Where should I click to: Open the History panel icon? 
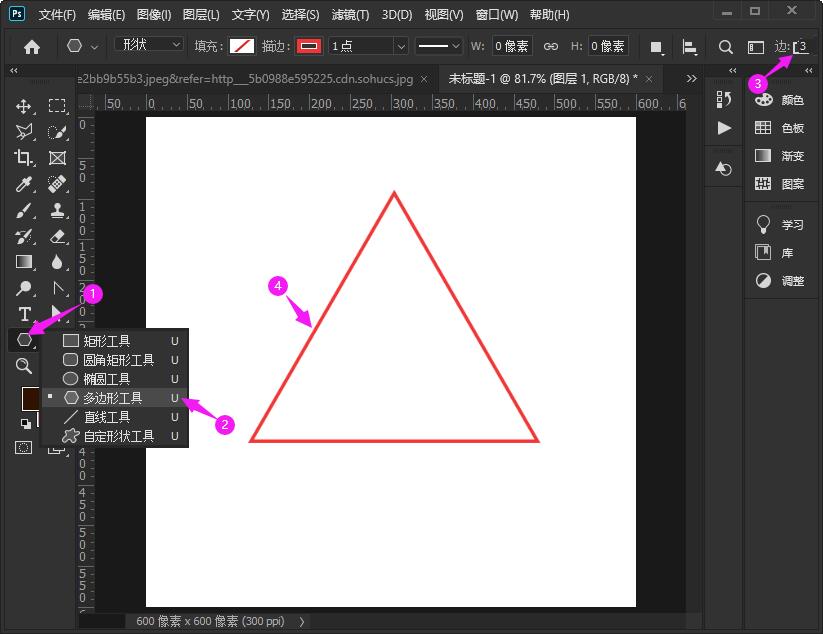pos(725,99)
